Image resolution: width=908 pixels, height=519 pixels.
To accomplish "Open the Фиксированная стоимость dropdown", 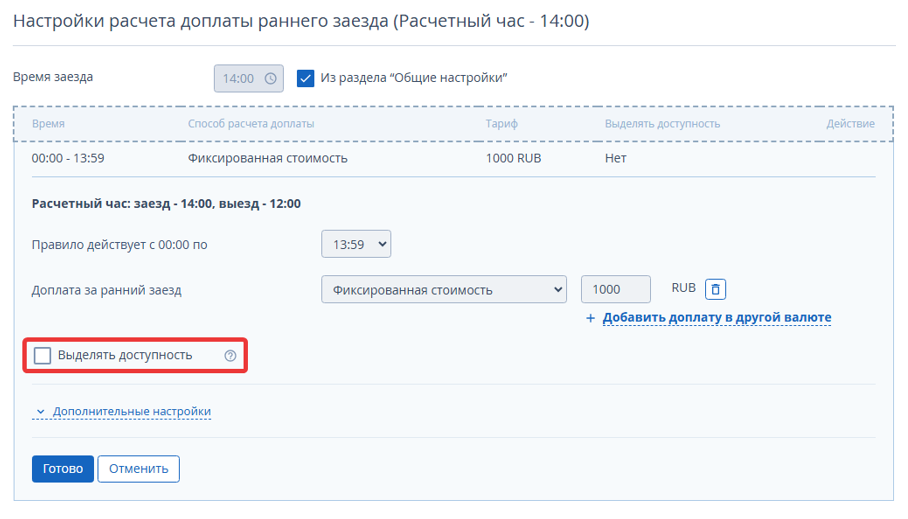I will click(444, 289).
